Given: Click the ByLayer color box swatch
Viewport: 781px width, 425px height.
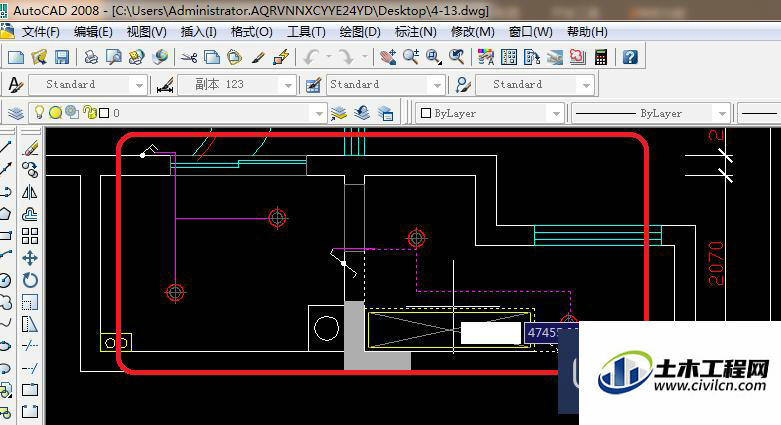Looking at the screenshot, I should (426, 113).
